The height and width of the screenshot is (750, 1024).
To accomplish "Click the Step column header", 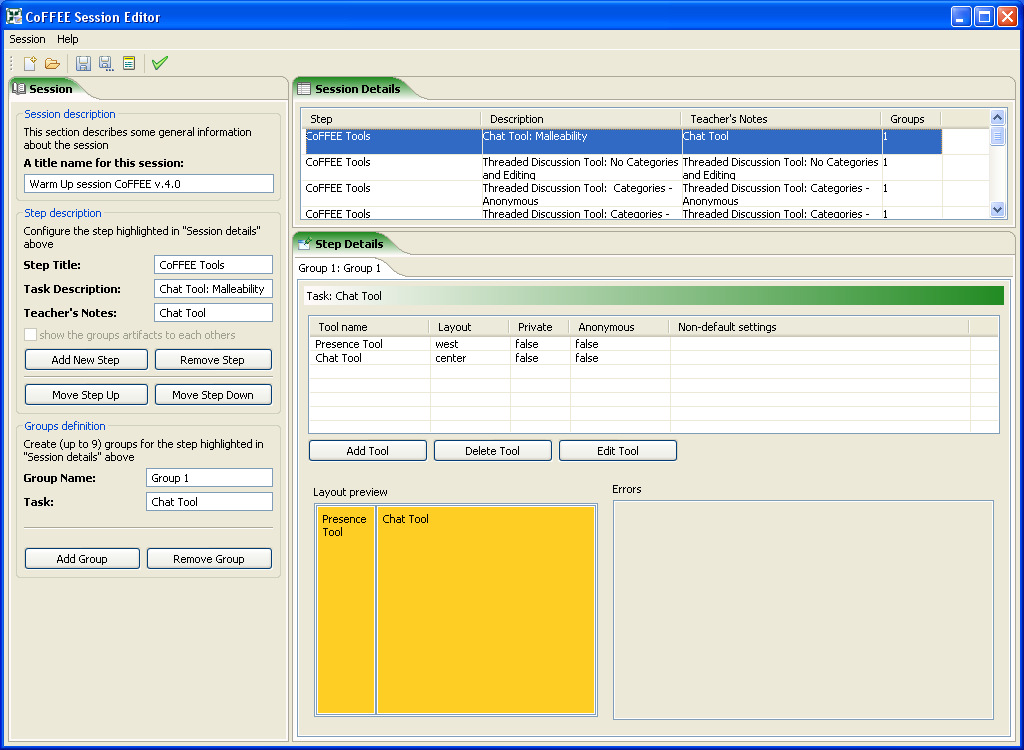I will (x=392, y=119).
